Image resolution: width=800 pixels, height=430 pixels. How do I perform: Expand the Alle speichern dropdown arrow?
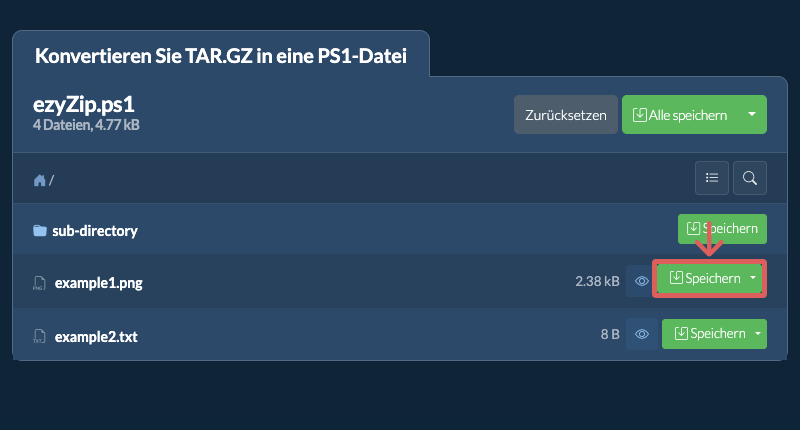click(752, 114)
